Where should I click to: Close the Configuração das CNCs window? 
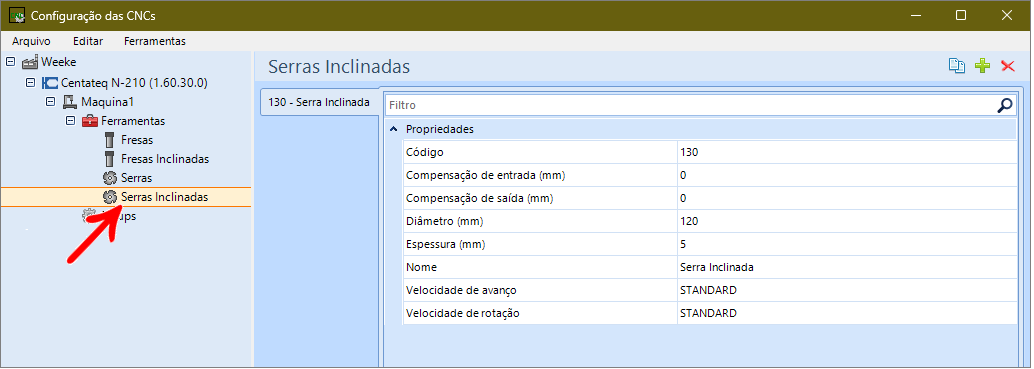coord(1006,15)
